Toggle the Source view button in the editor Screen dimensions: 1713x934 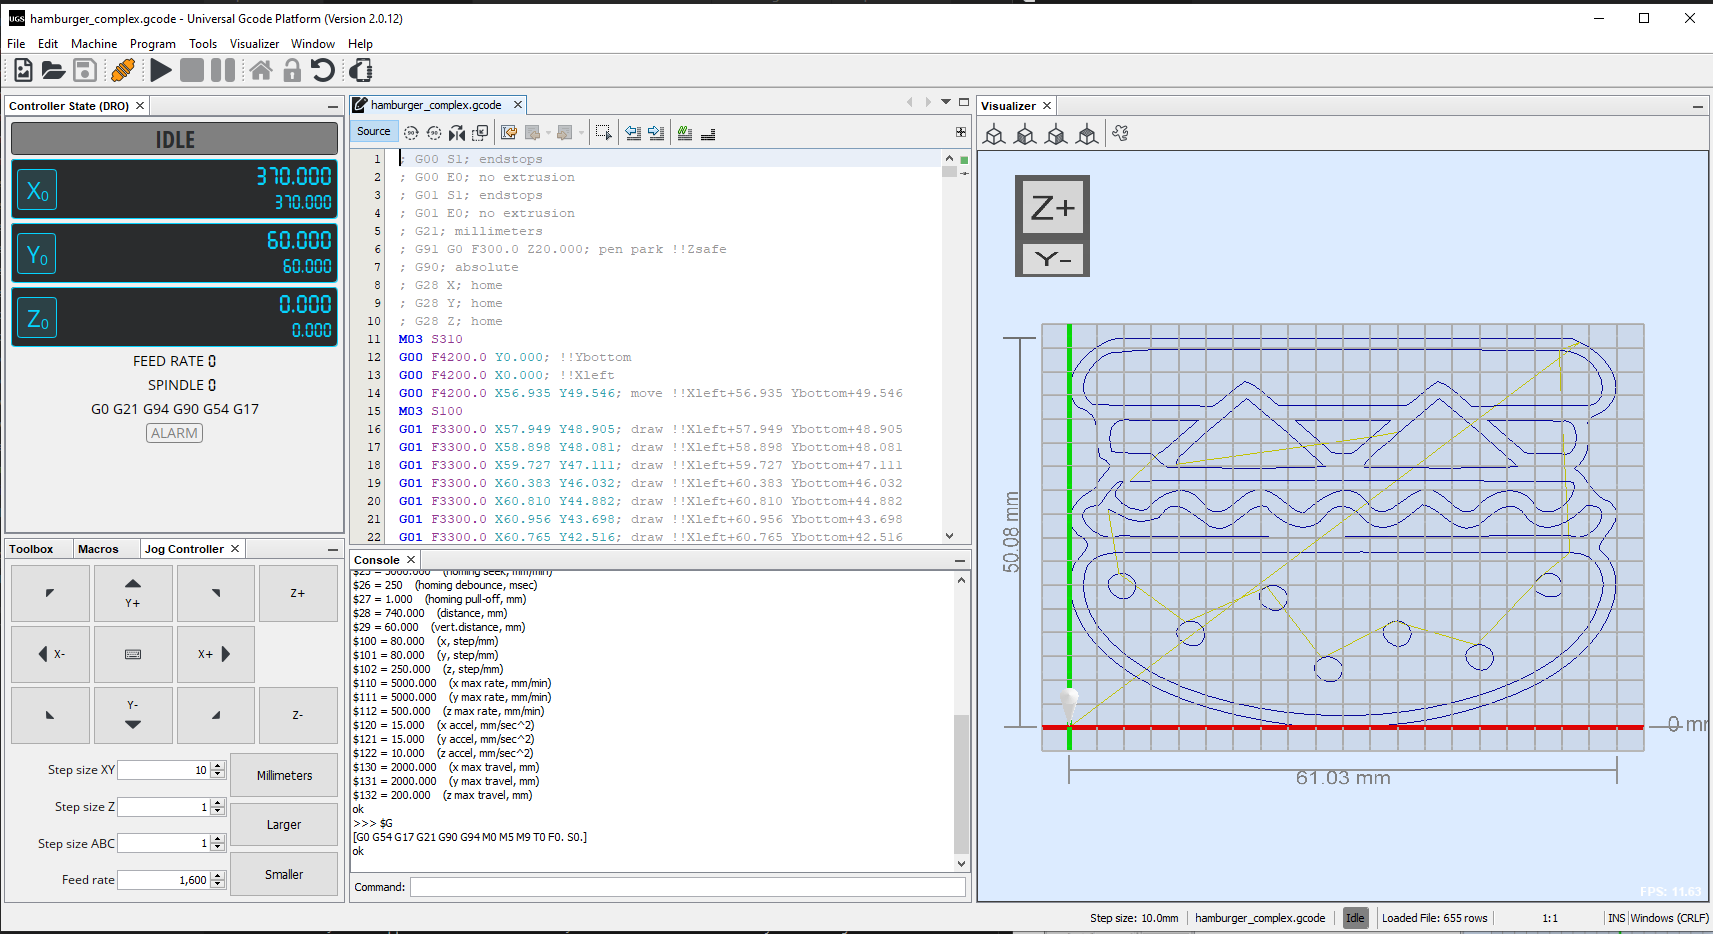(x=373, y=131)
